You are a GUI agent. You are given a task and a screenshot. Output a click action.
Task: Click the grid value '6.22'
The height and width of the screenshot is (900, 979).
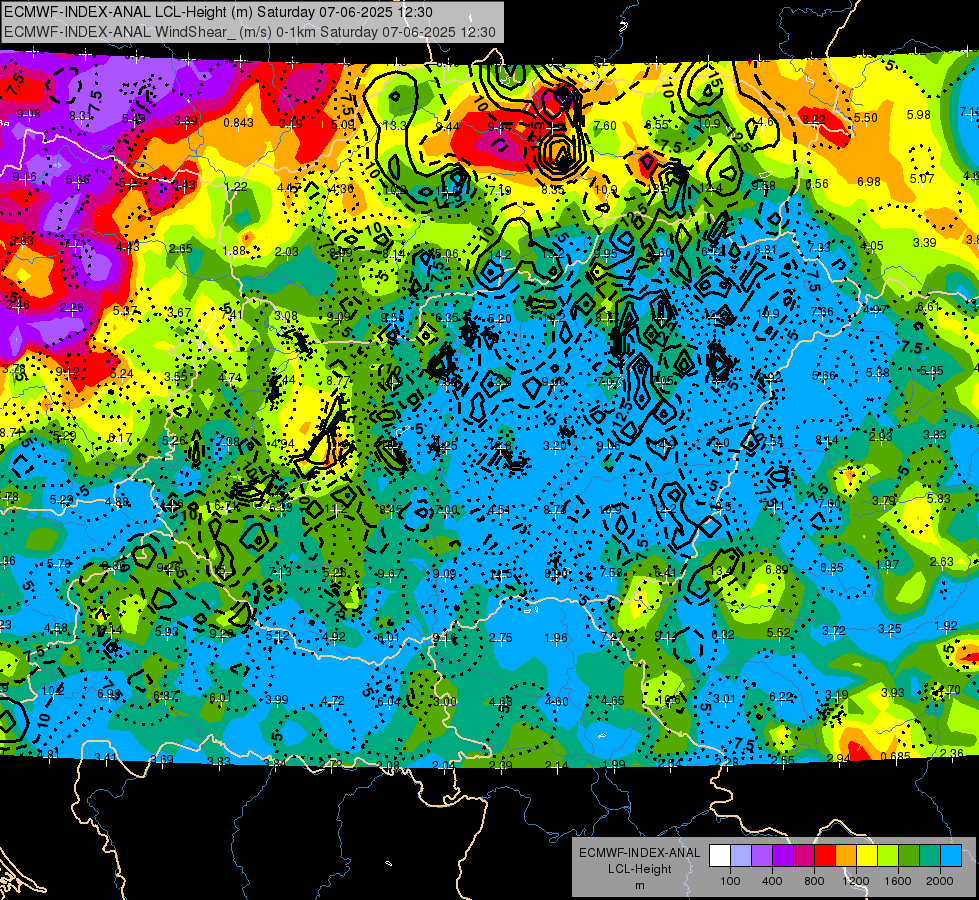point(781,696)
